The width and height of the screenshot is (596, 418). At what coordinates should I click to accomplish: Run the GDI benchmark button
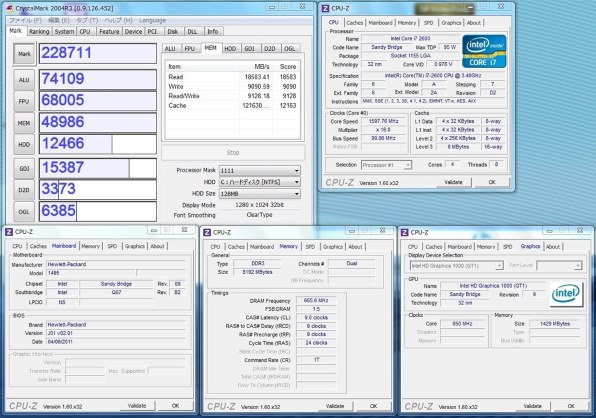tap(24, 168)
